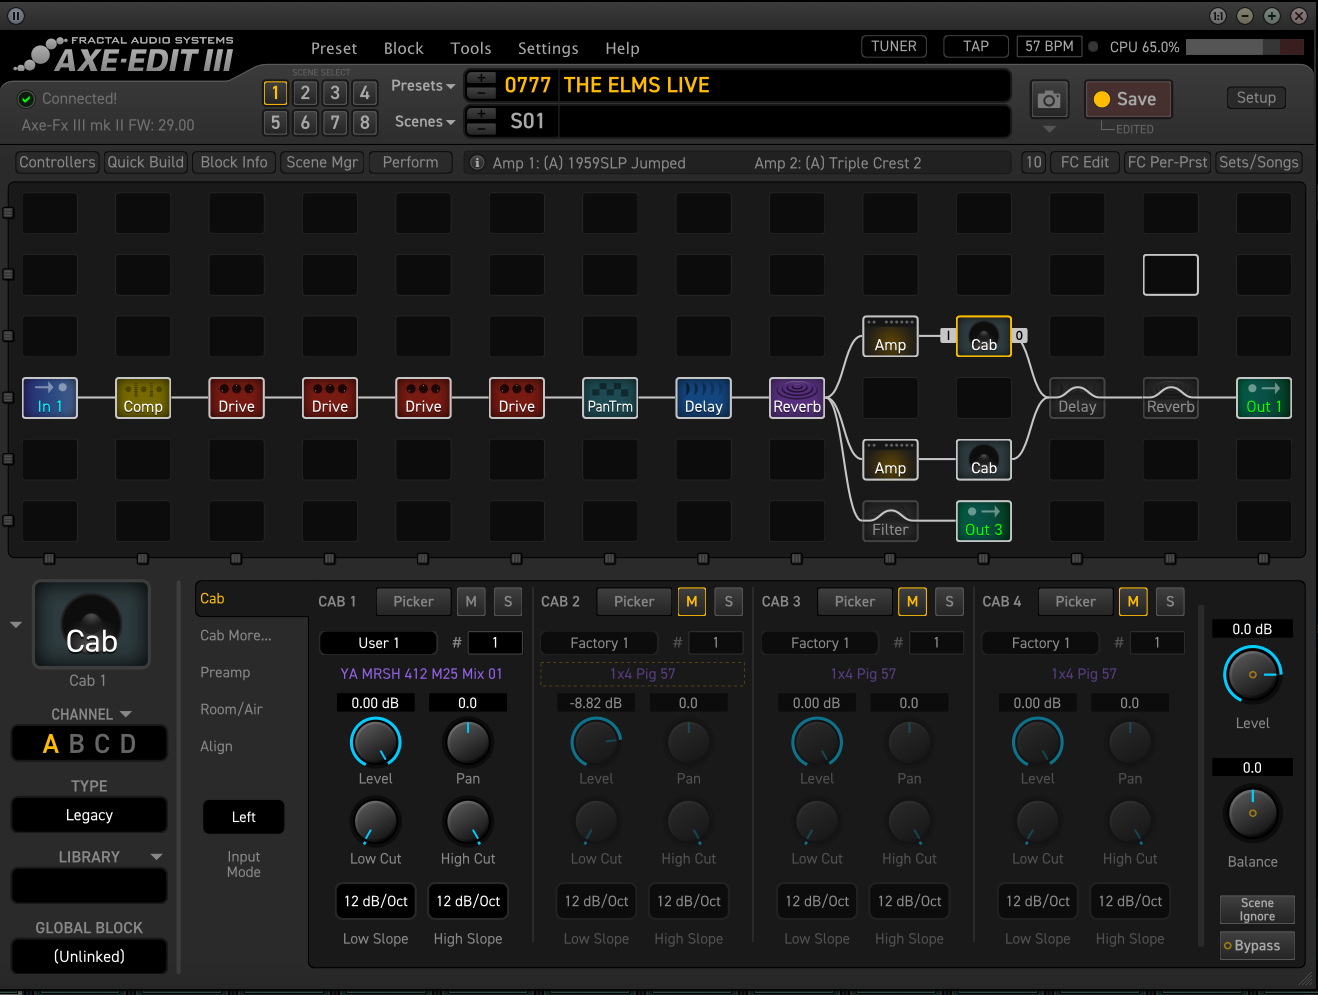This screenshot has height=995, width=1318.
Task: Switch to channel B
Action: tap(77, 744)
